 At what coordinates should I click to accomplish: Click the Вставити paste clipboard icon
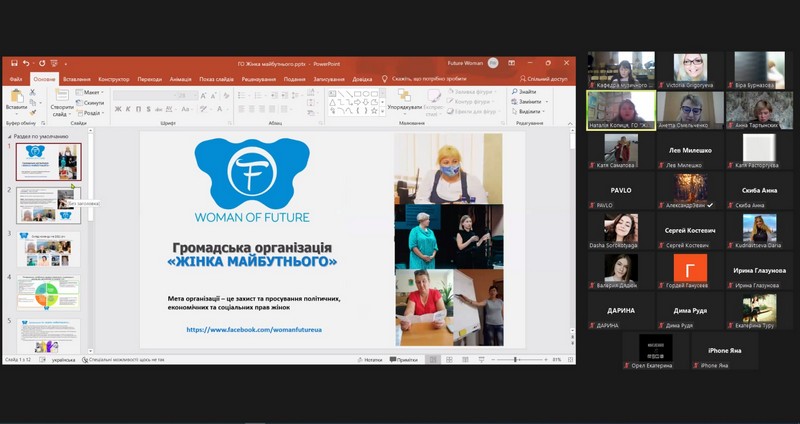pyautogui.click(x=17, y=96)
